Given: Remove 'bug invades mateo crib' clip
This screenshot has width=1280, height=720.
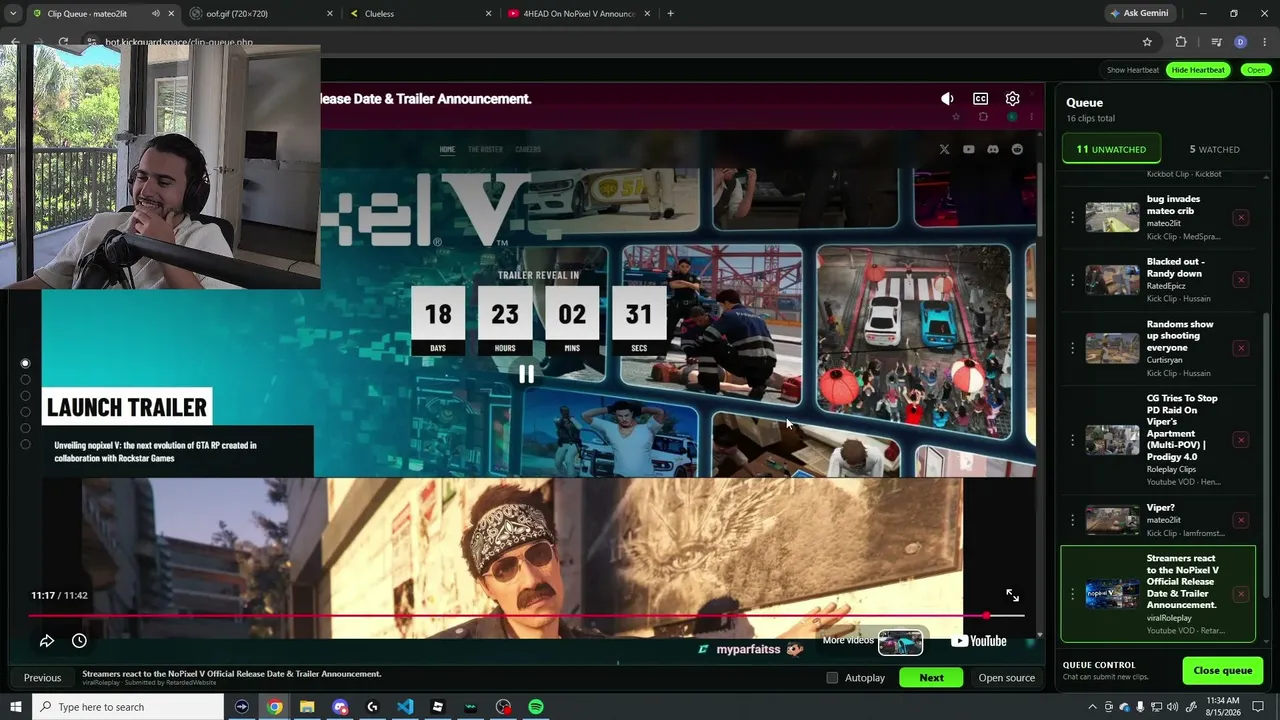Looking at the screenshot, I should tap(1241, 218).
